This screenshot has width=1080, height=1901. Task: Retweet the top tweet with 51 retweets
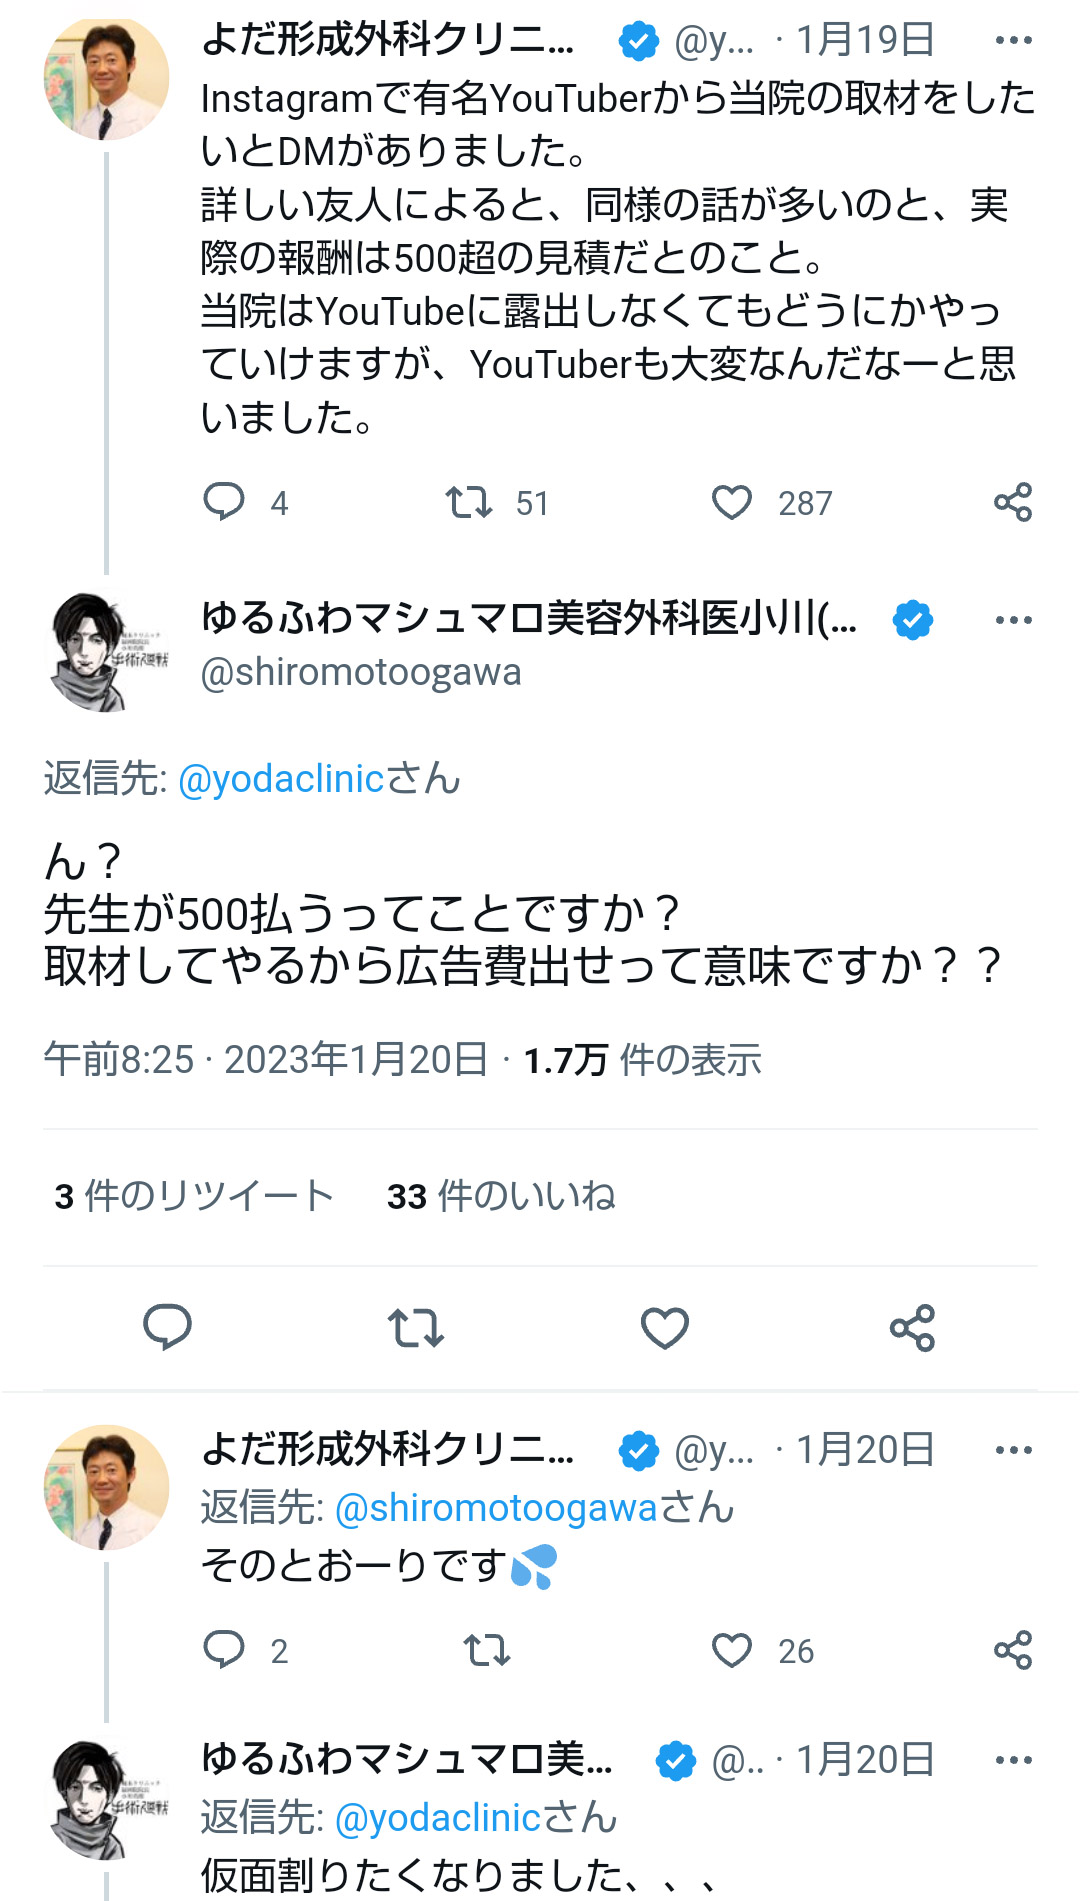coord(469,502)
